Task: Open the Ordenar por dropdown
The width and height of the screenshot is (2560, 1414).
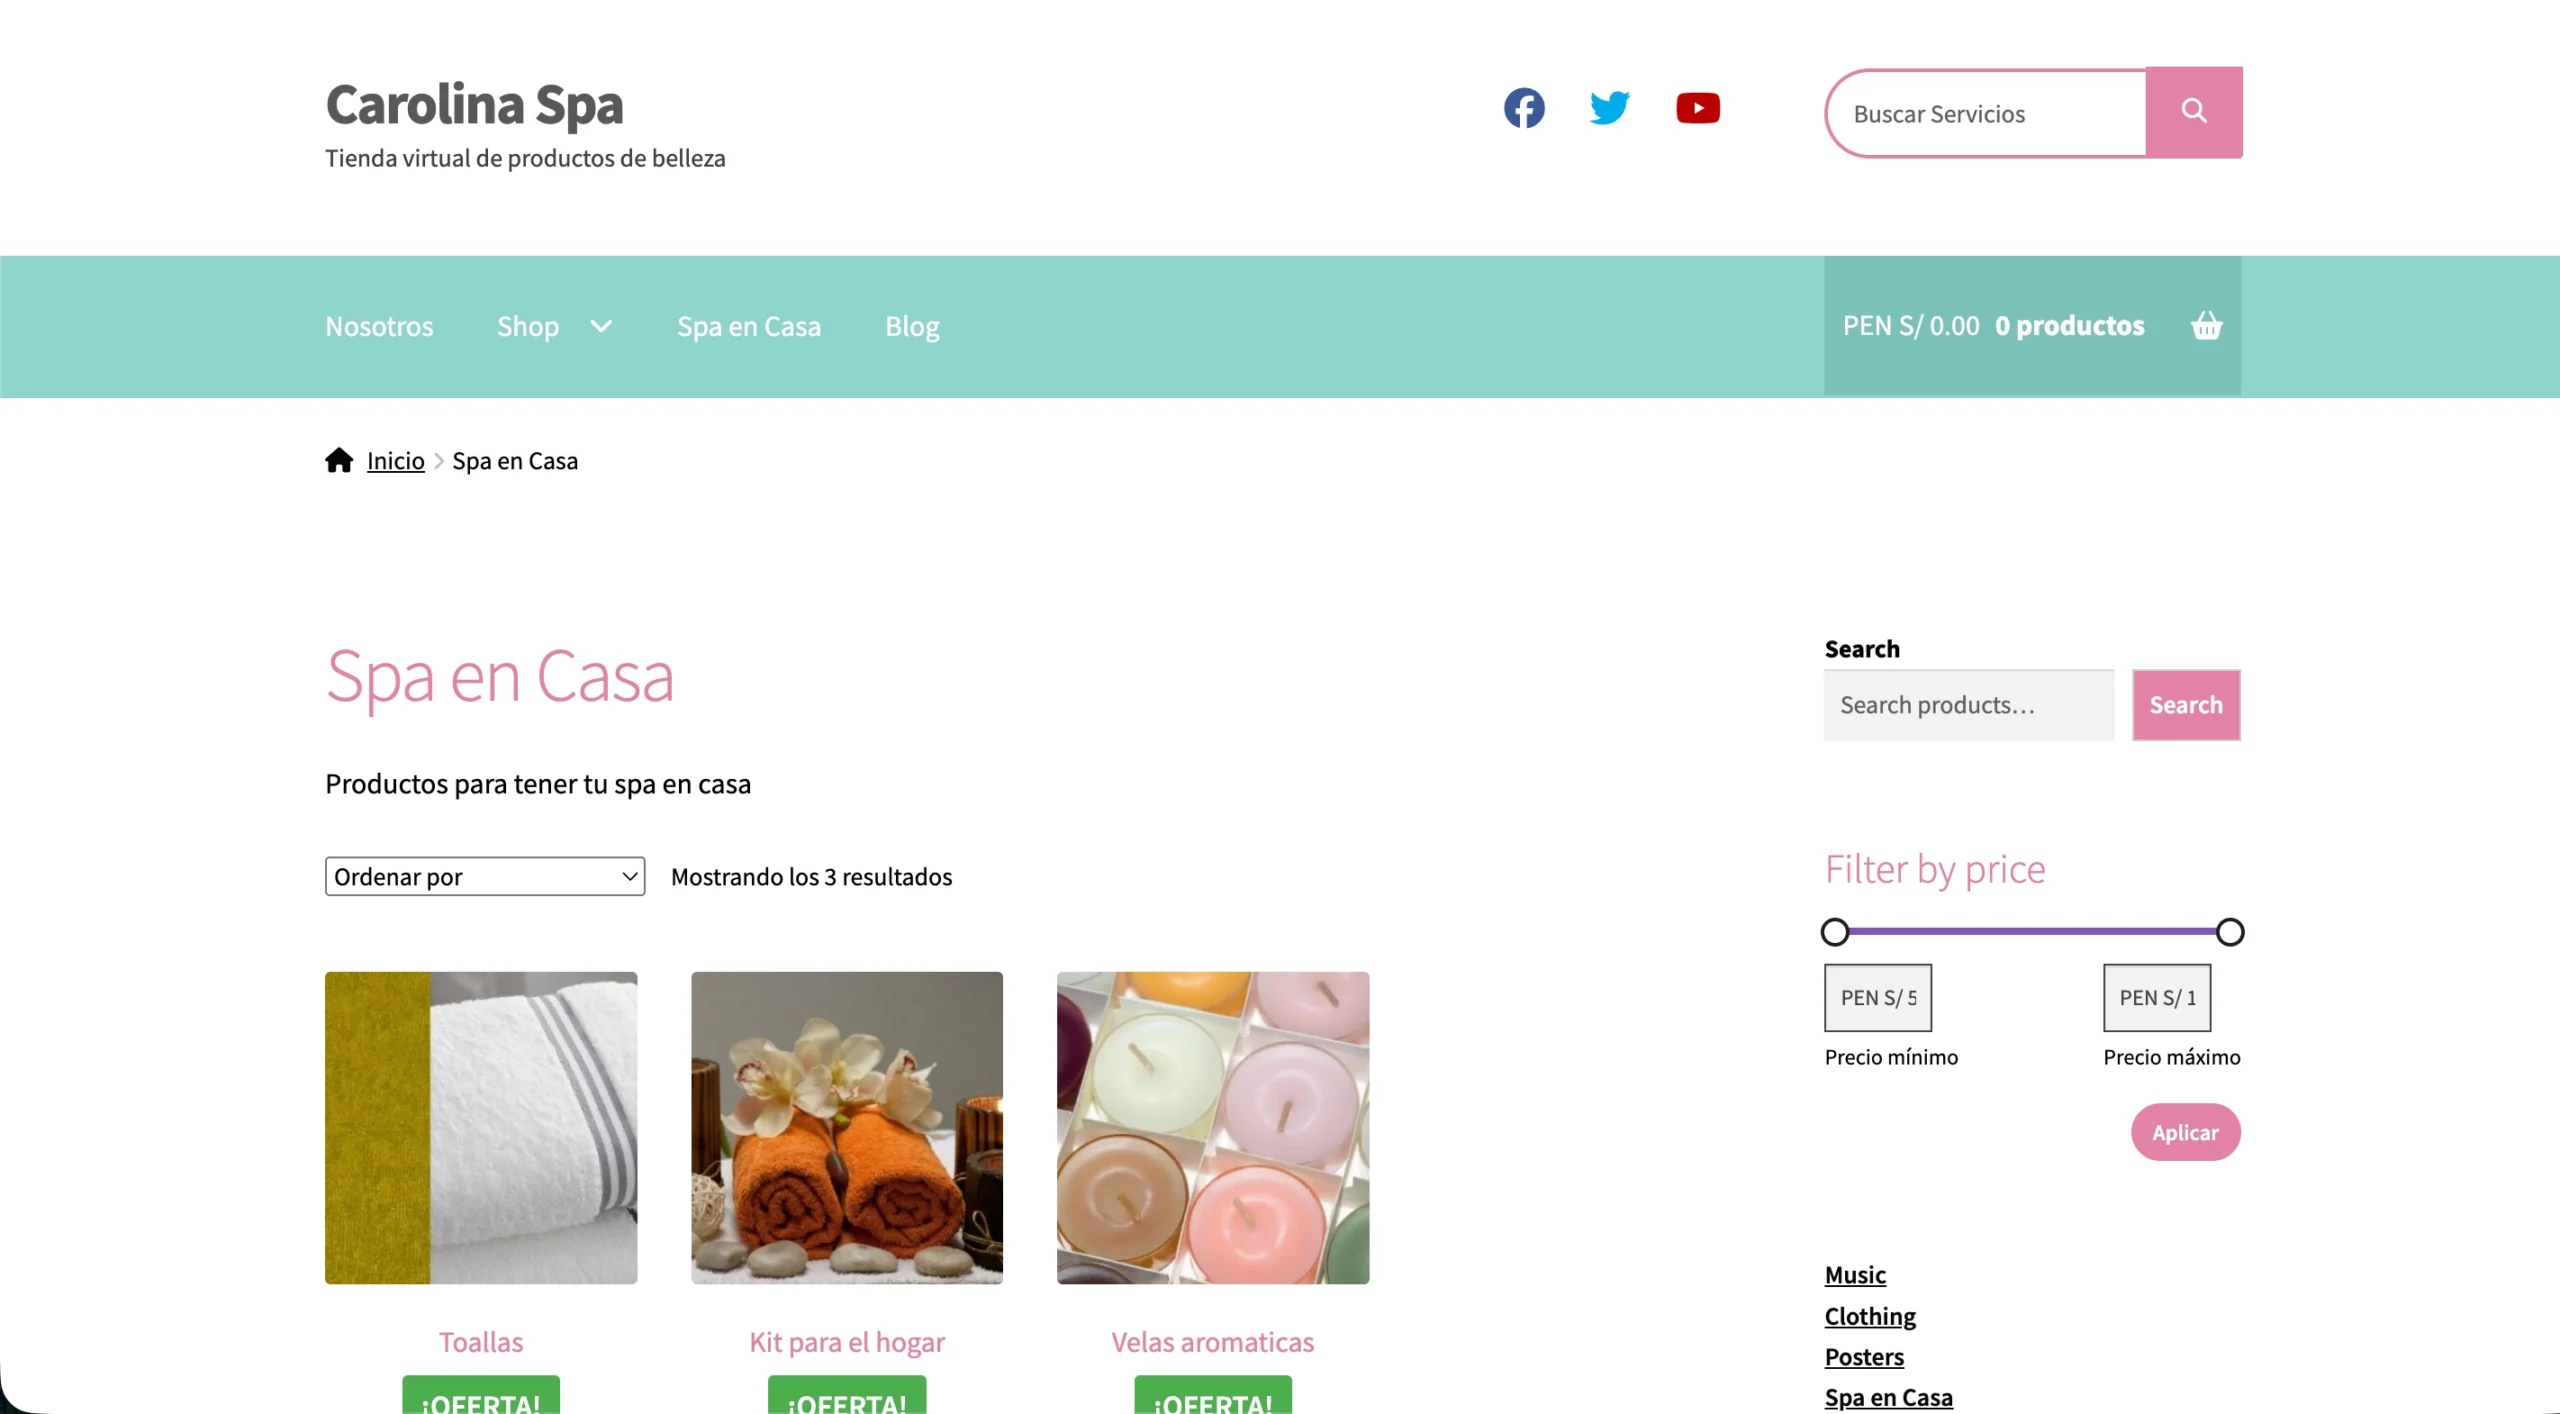Action: [485, 876]
